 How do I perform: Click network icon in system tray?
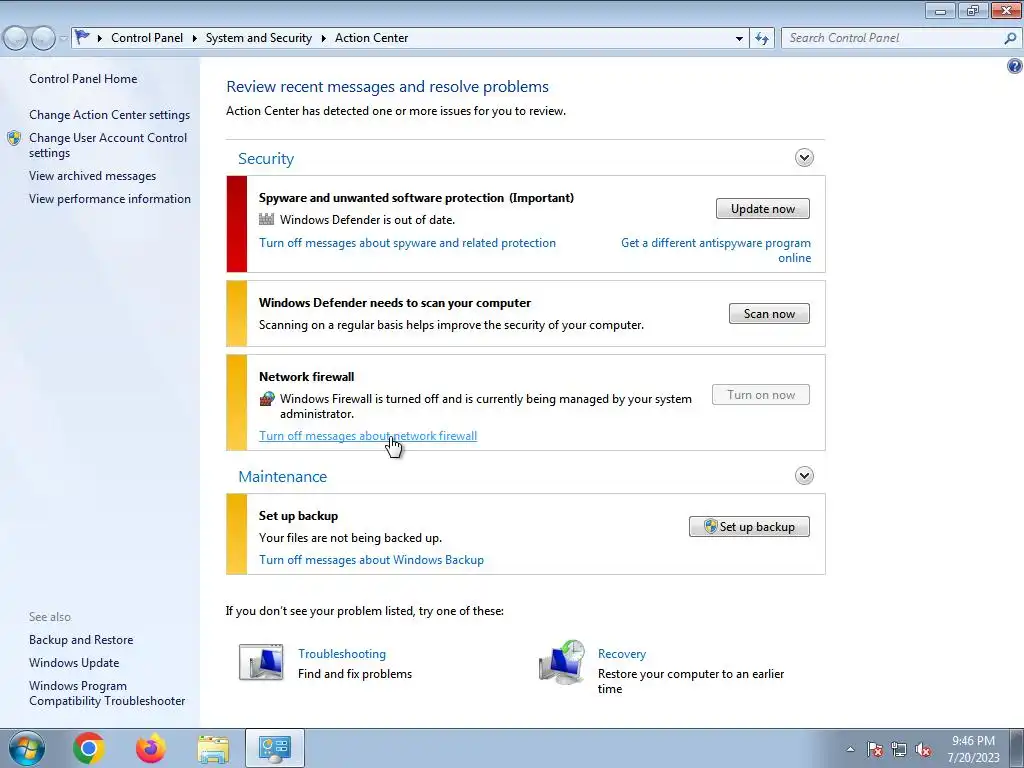click(x=899, y=750)
